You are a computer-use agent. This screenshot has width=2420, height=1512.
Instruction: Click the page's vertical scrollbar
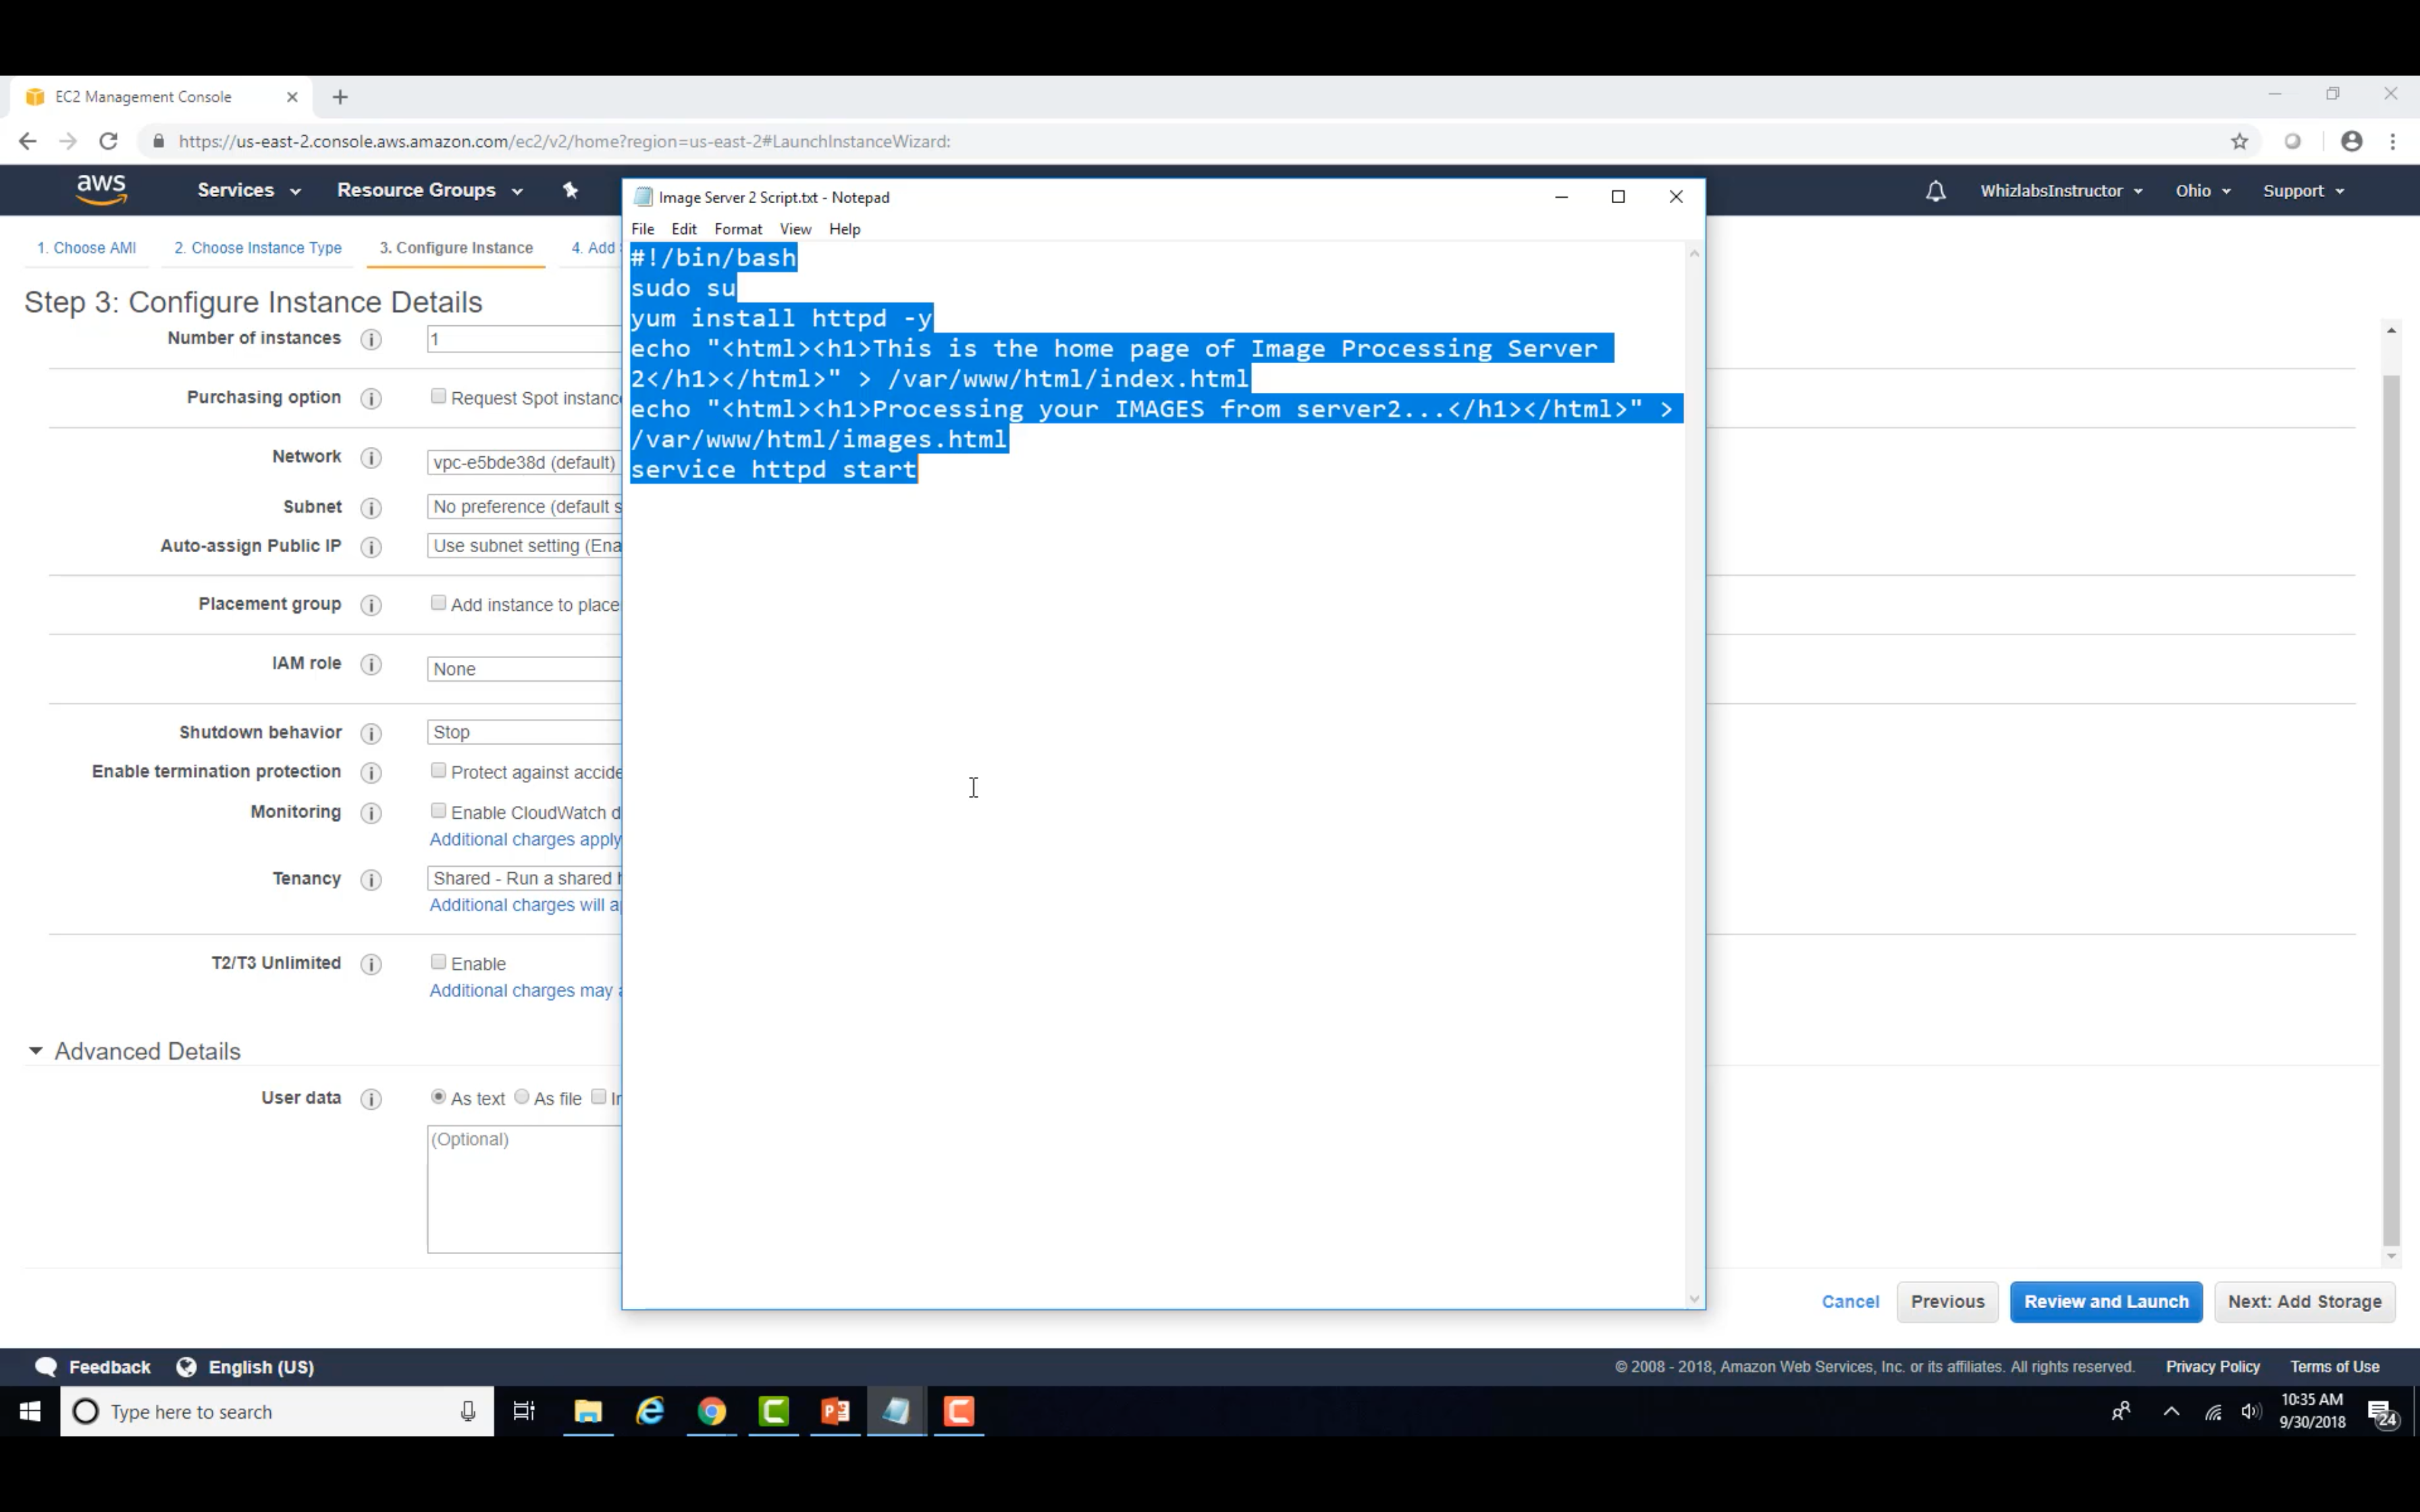[x=2391, y=800]
